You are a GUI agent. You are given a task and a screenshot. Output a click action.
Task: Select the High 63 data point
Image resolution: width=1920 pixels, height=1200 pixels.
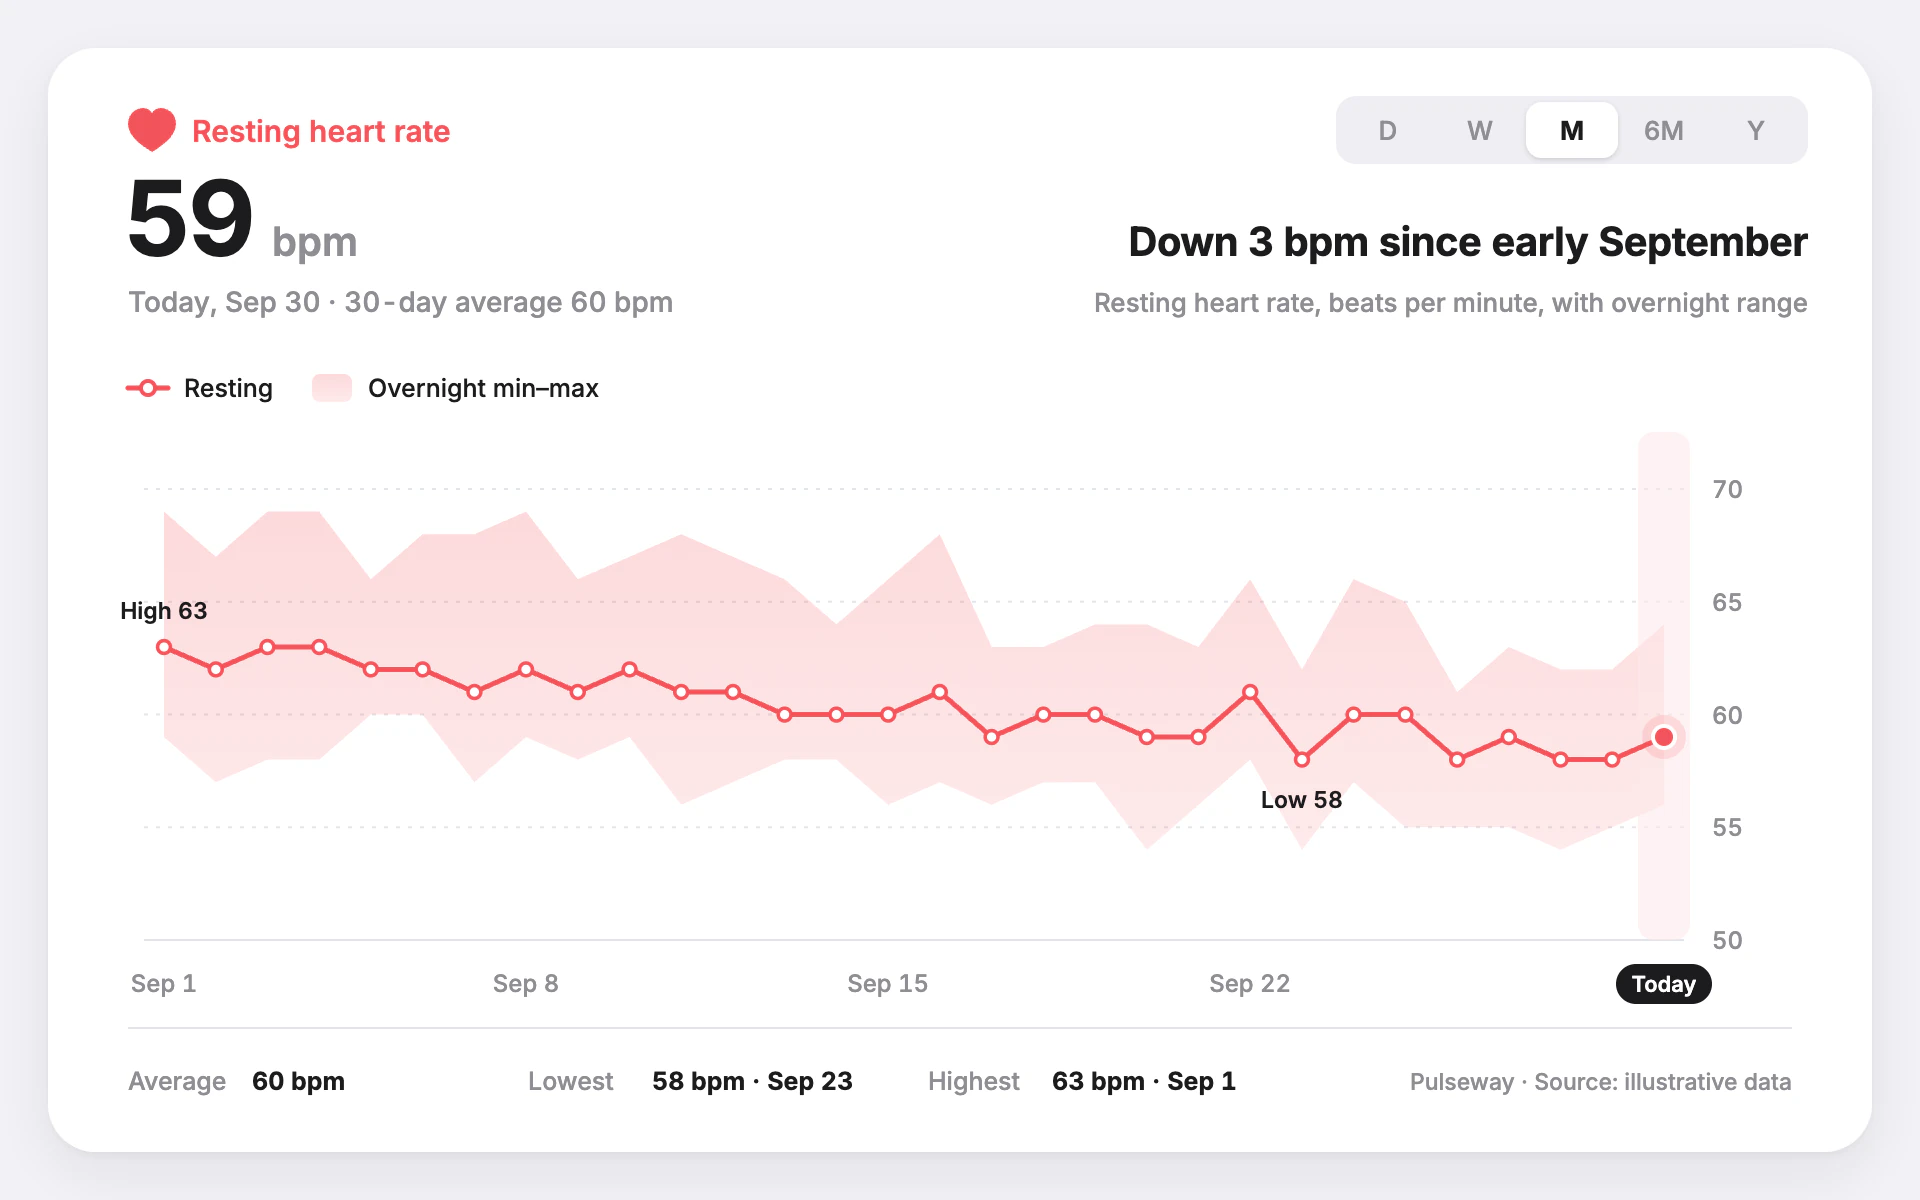(164, 647)
